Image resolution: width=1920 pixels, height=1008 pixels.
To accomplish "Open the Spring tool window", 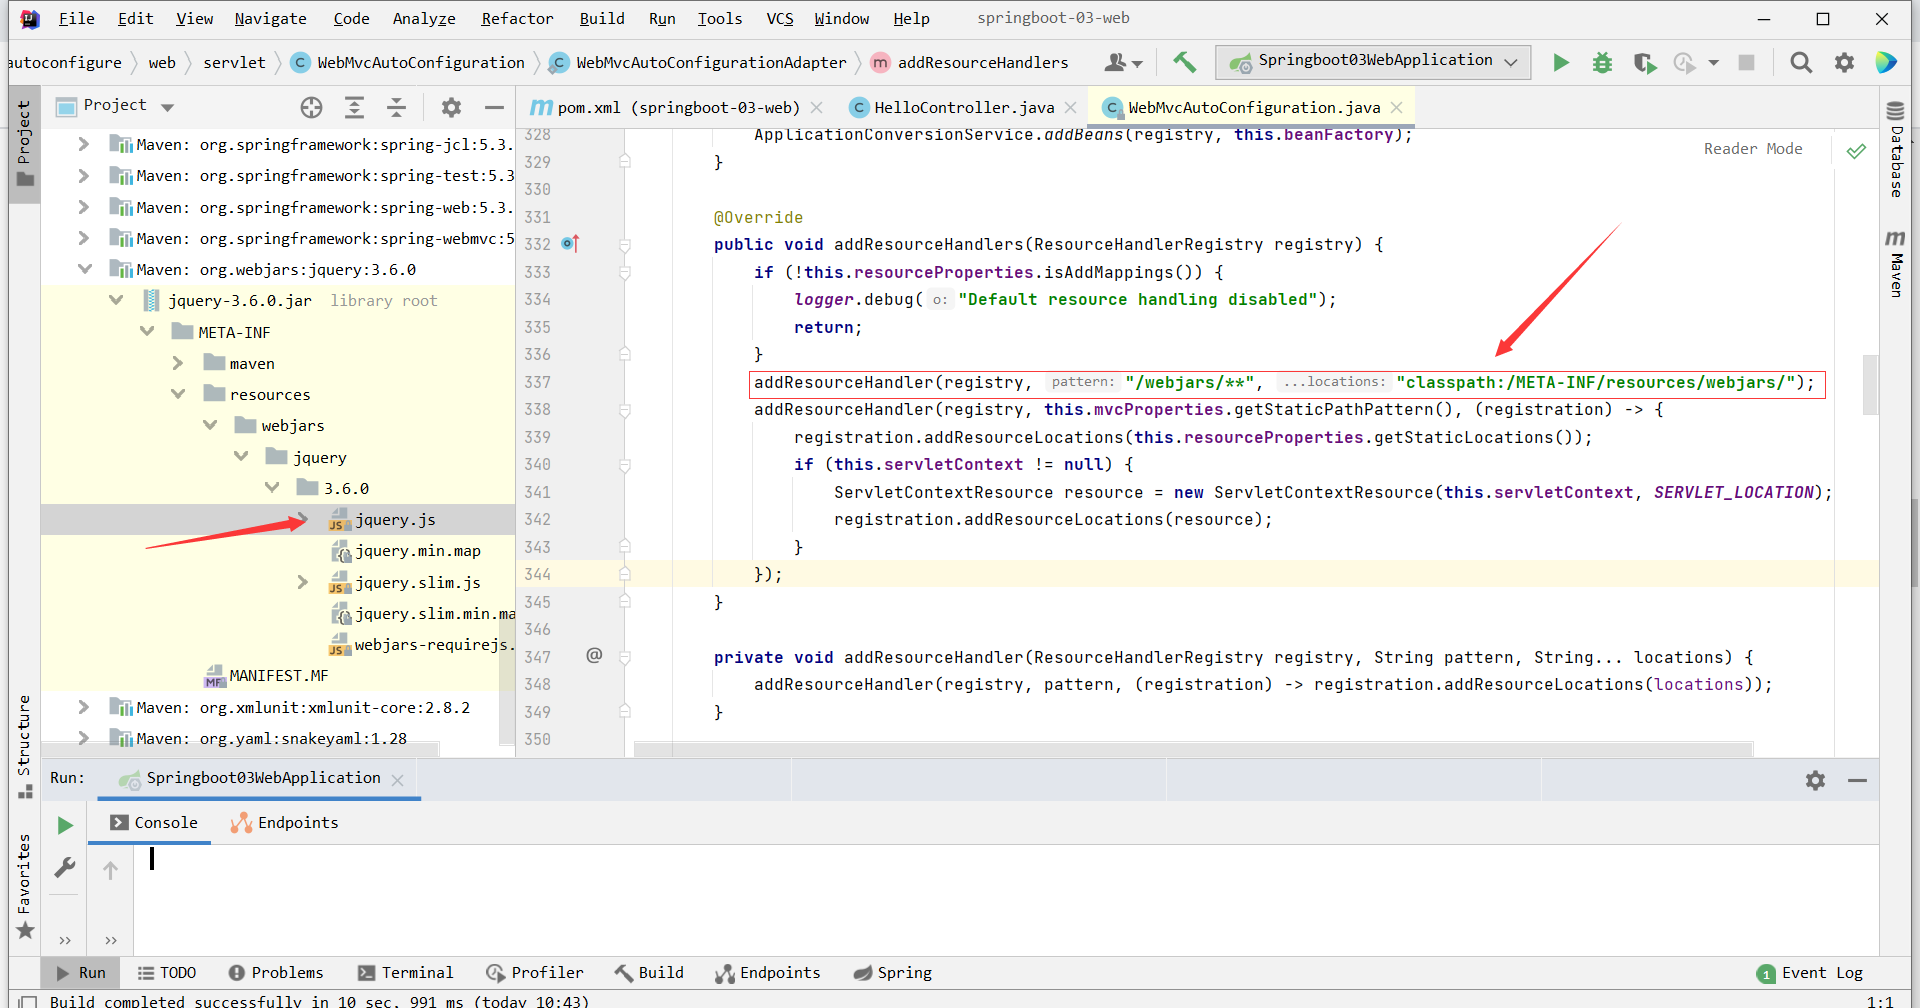I will pos(892,973).
